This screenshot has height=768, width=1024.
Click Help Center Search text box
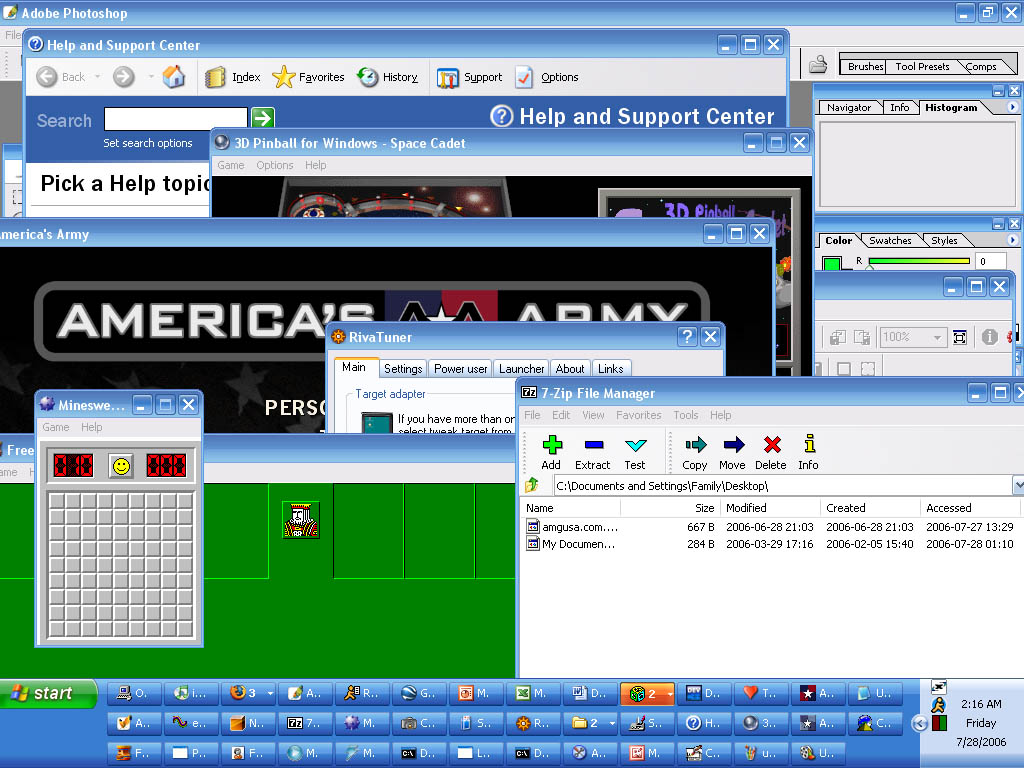176,118
